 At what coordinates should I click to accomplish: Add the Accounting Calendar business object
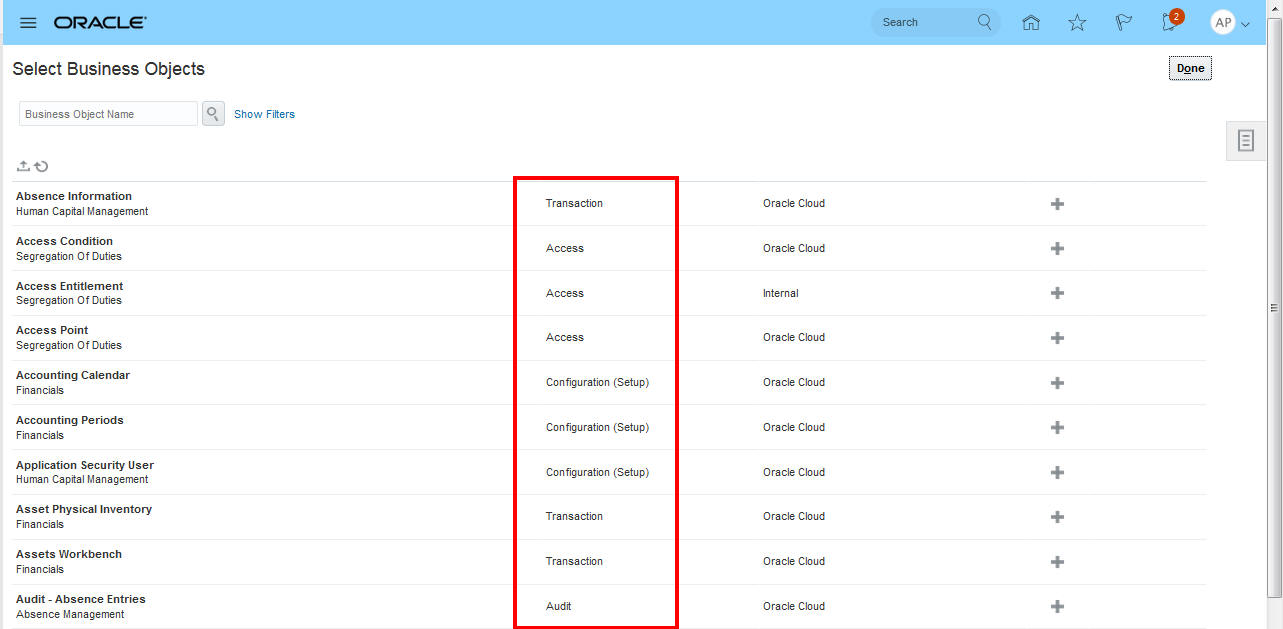[1057, 383]
